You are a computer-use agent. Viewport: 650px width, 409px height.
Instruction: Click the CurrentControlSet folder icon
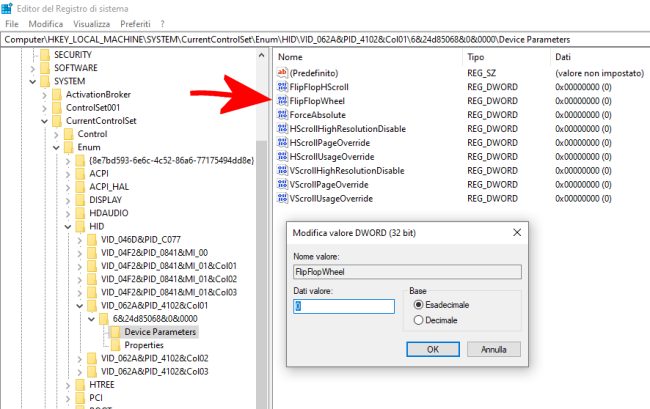pos(57,121)
